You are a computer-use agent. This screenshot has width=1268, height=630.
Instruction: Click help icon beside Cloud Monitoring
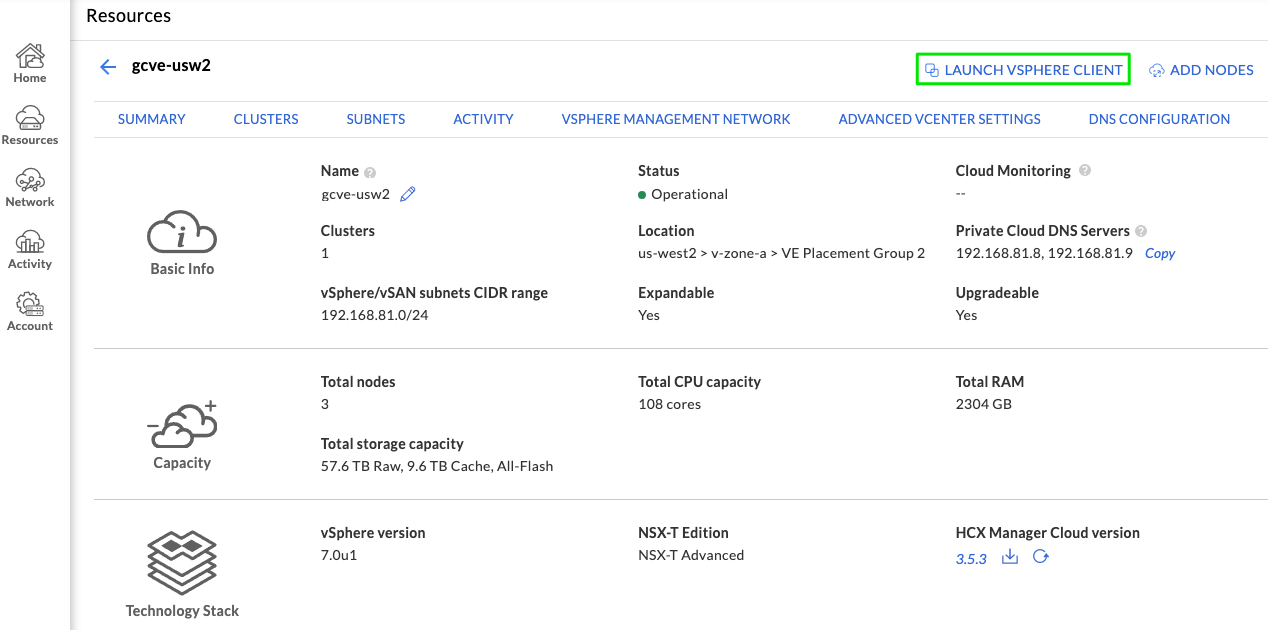pos(1085,171)
